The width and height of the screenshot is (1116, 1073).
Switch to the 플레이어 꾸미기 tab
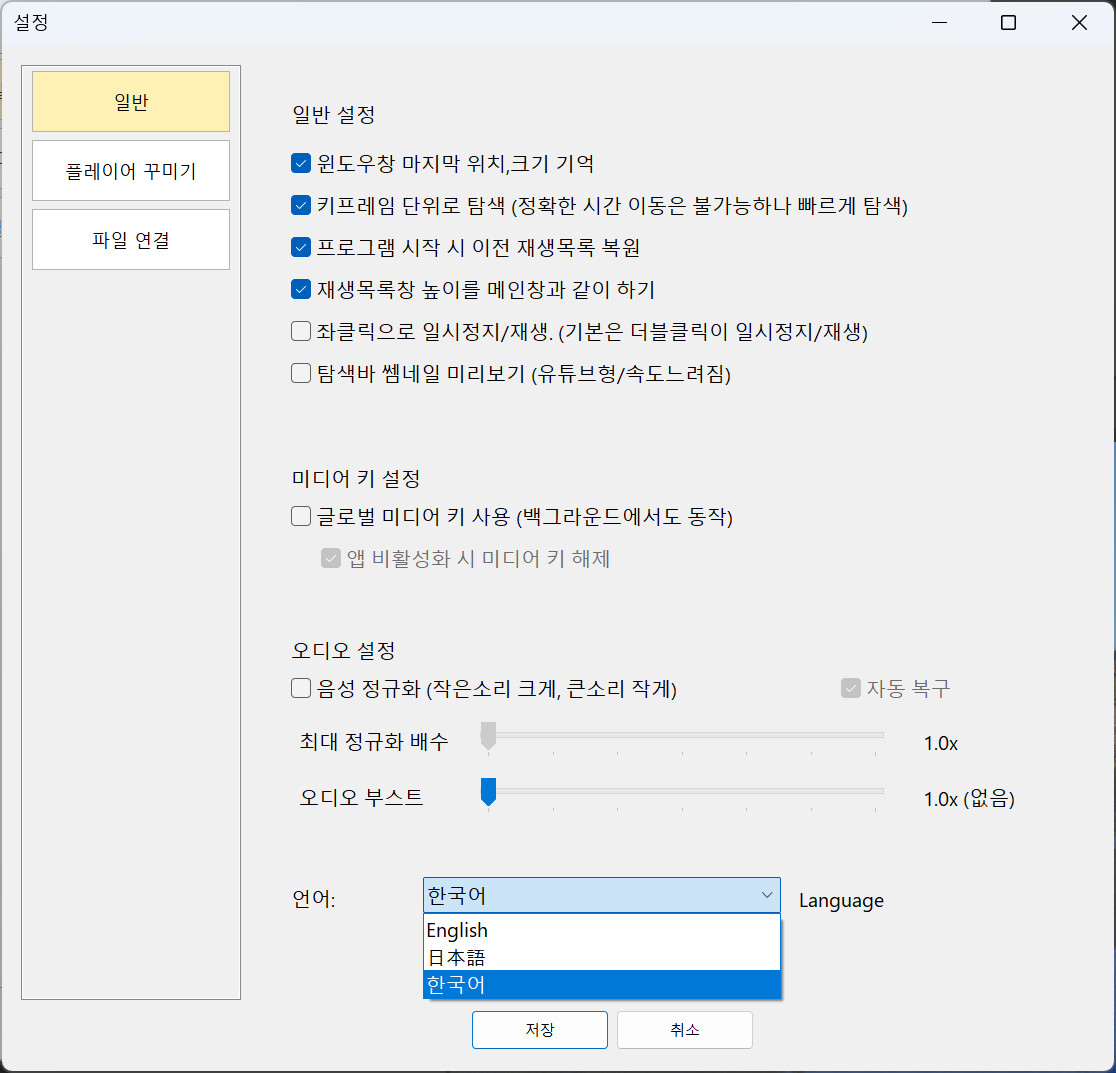pyautogui.click(x=131, y=171)
